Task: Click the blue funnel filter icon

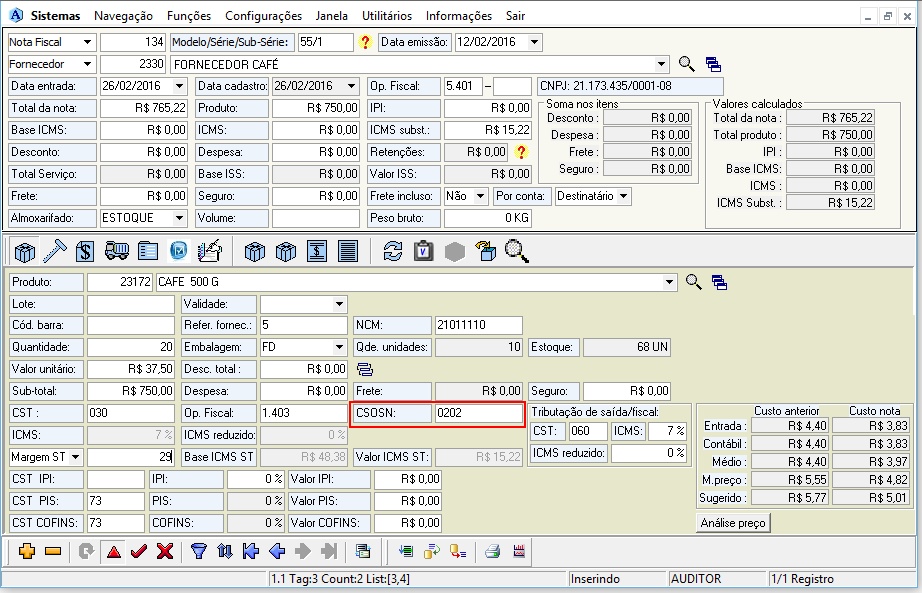Action: coord(199,551)
